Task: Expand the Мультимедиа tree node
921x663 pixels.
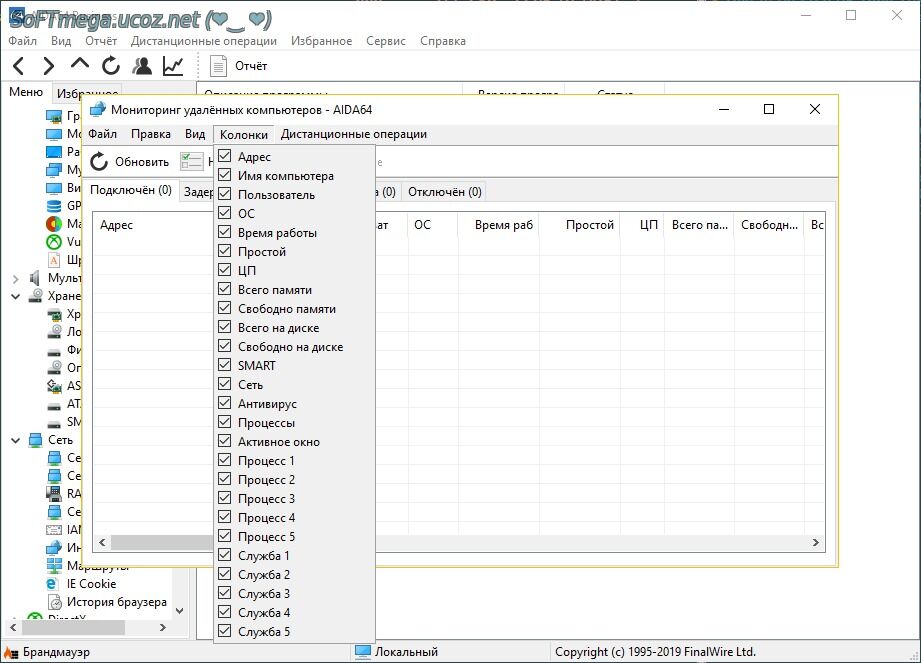Action: [x=15, y=278]
